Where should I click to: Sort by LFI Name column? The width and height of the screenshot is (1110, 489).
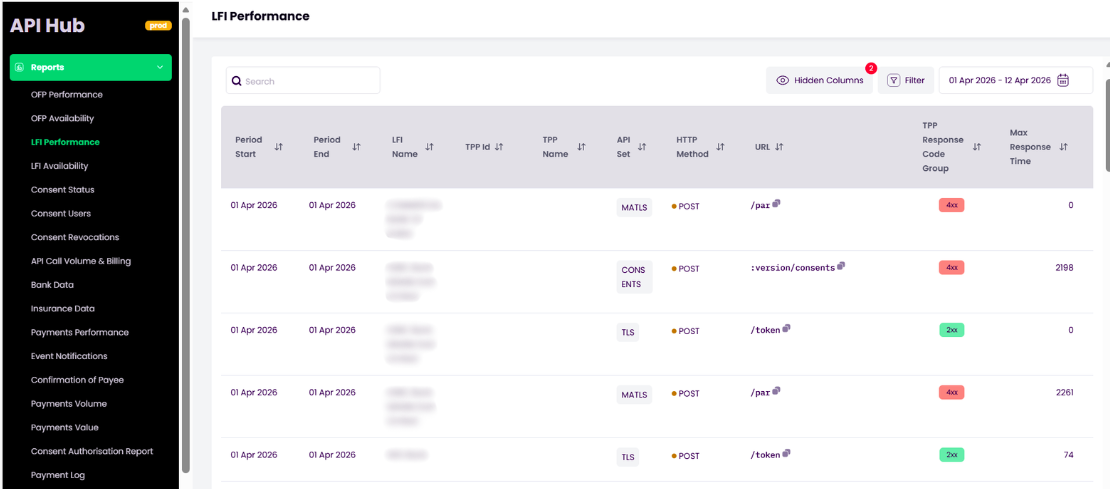click(430, 147)
